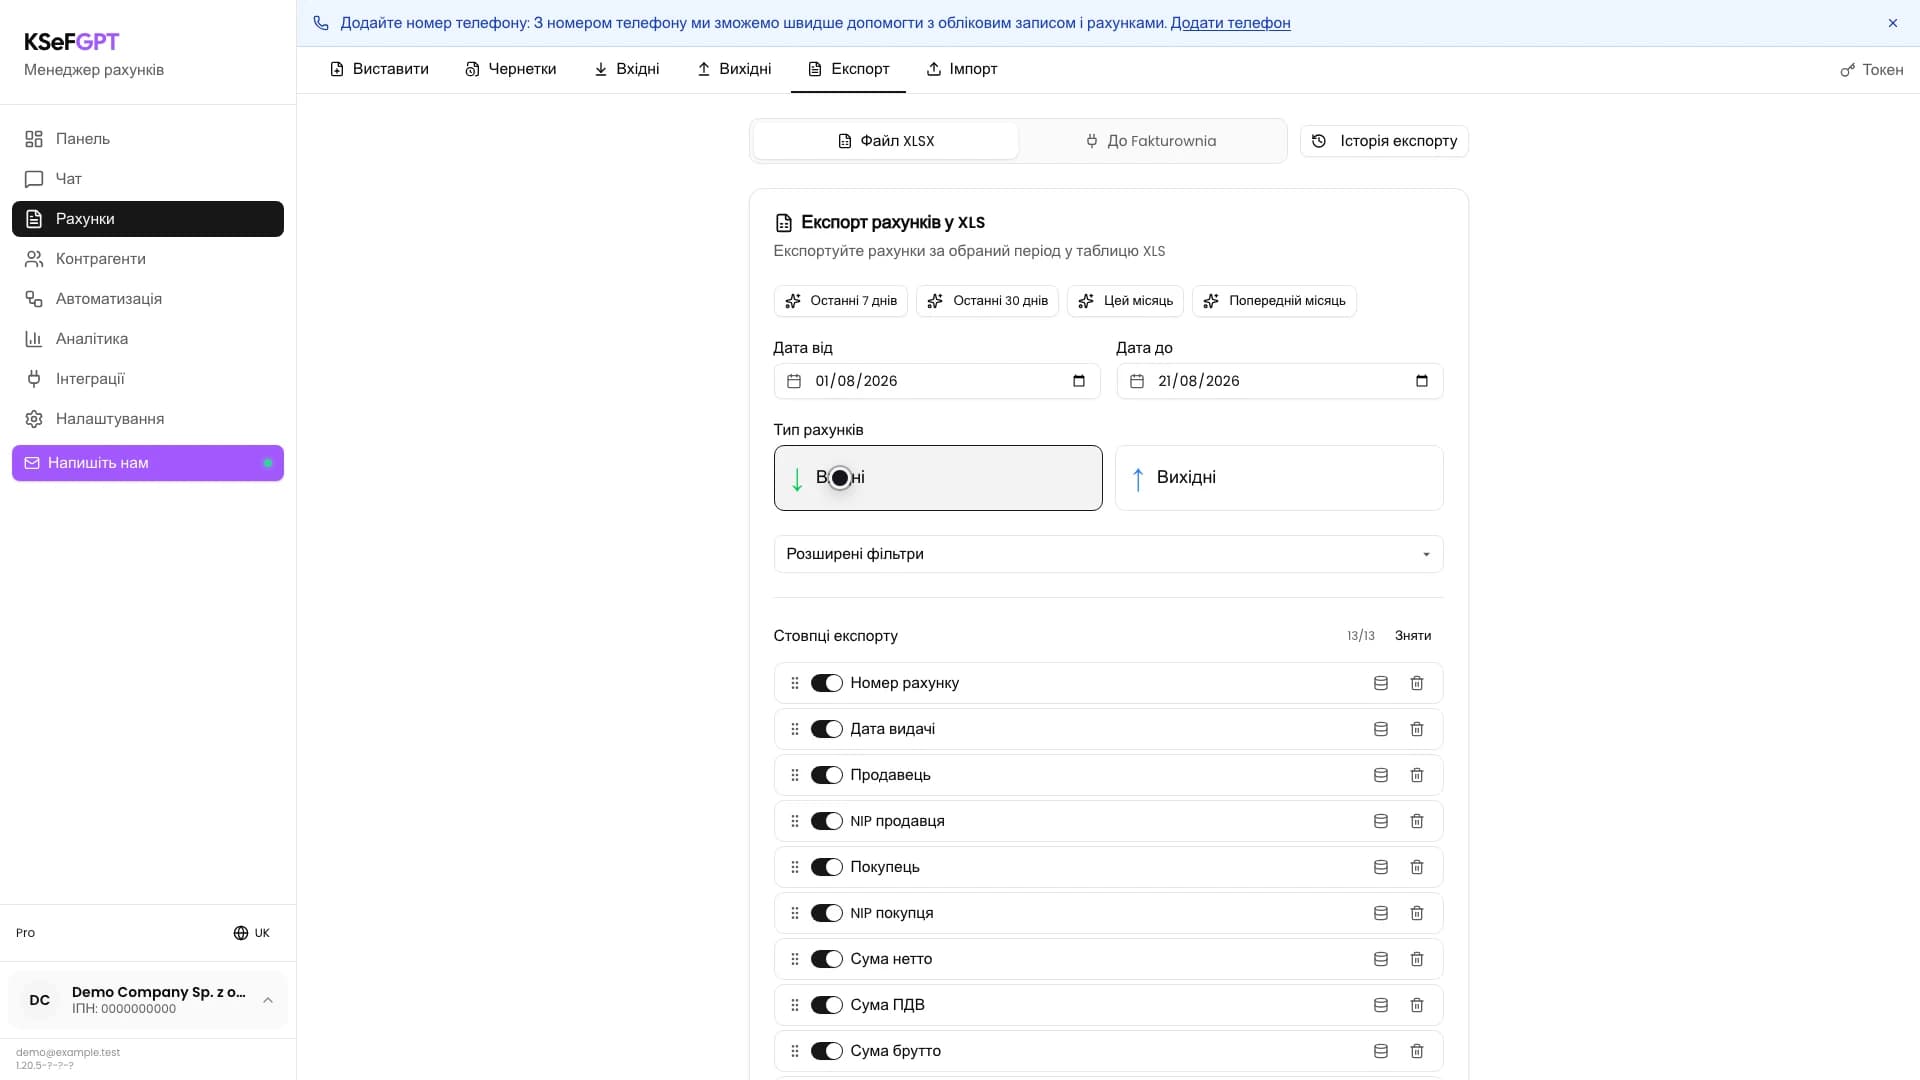Expand Розширені фільтри dropdown
Image resolution: width=1920 pixels, height=1080 pixels.
[x=1108, y=554]
